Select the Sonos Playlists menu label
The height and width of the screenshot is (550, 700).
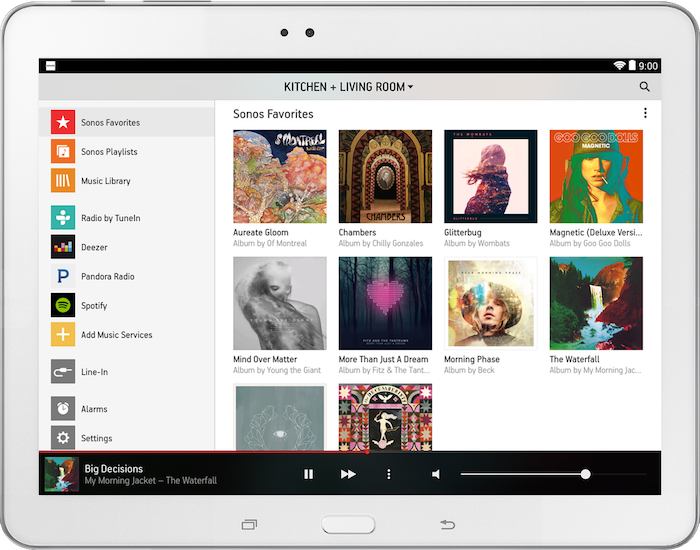tap(109, 152)
